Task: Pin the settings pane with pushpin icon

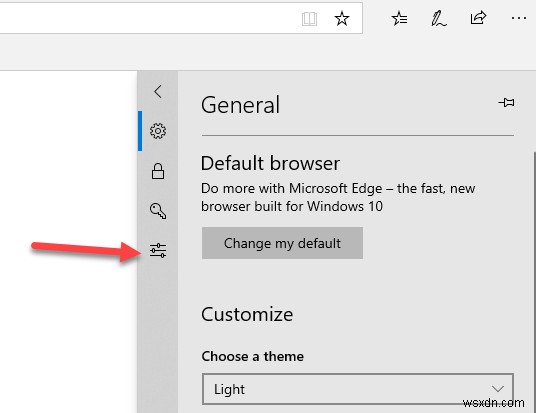Action: (x=506, y=102)
